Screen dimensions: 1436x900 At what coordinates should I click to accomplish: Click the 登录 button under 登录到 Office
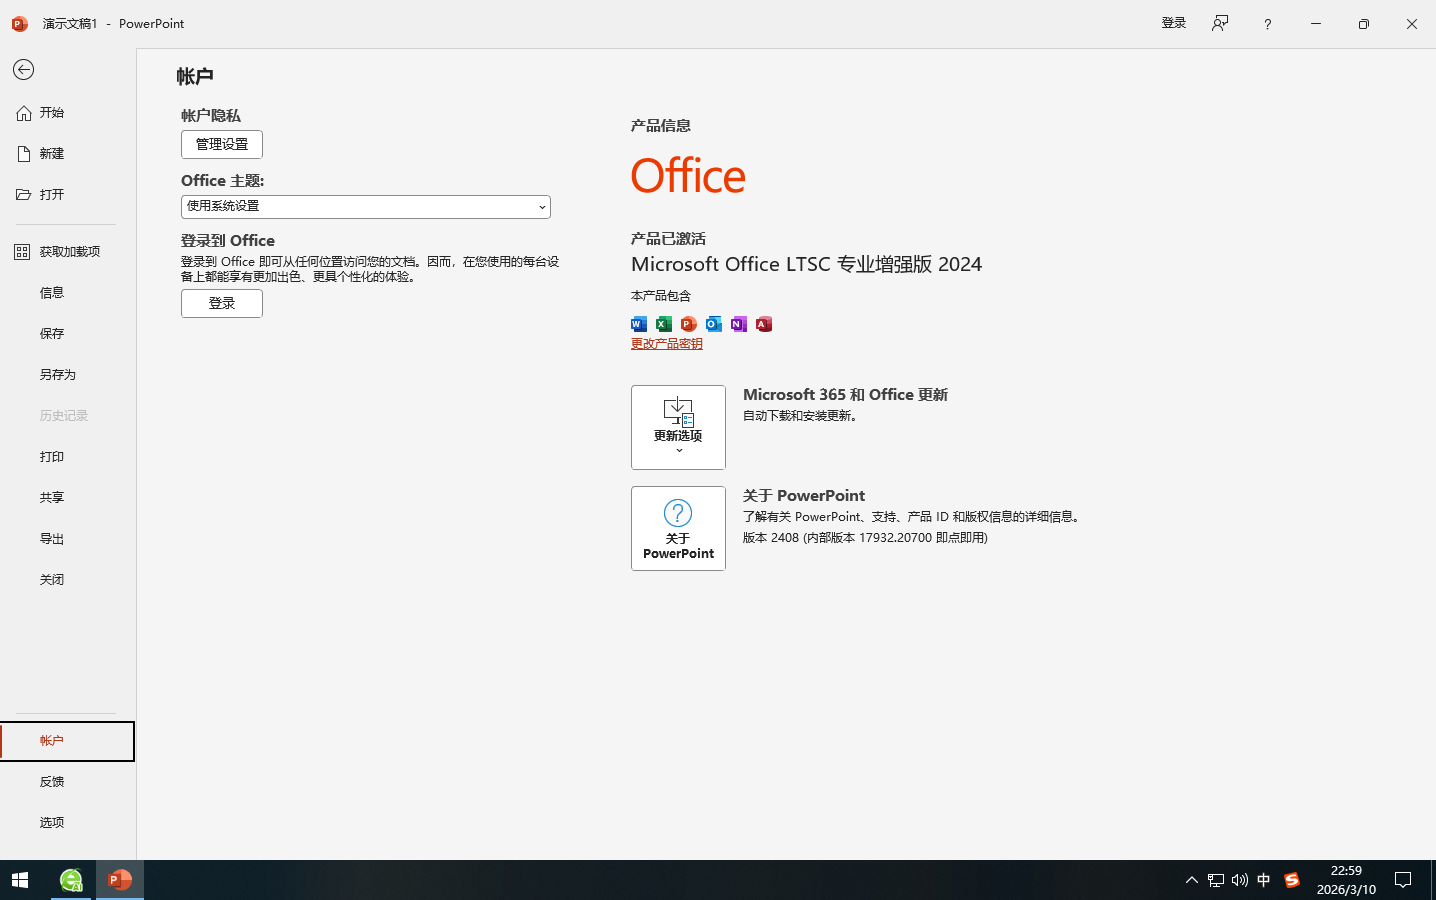(x=222, y=303)
